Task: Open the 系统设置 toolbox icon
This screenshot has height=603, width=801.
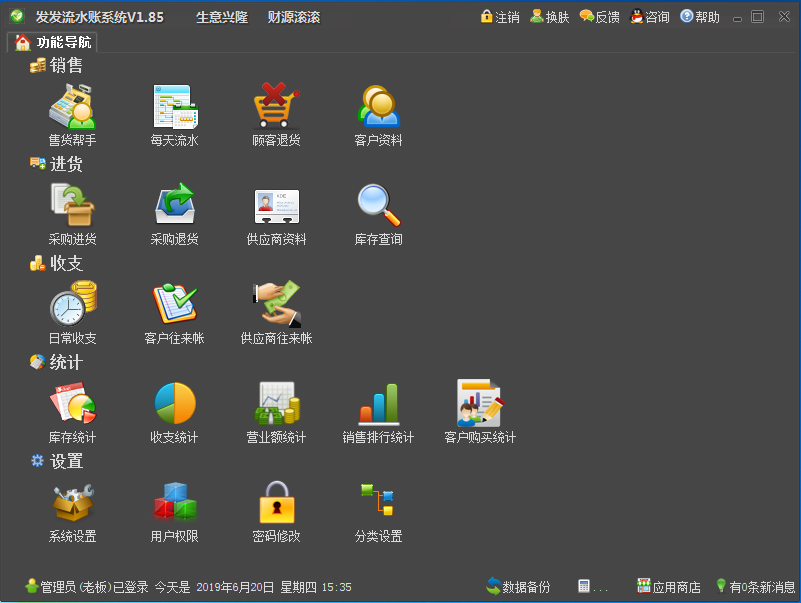Action: [72, 502]
